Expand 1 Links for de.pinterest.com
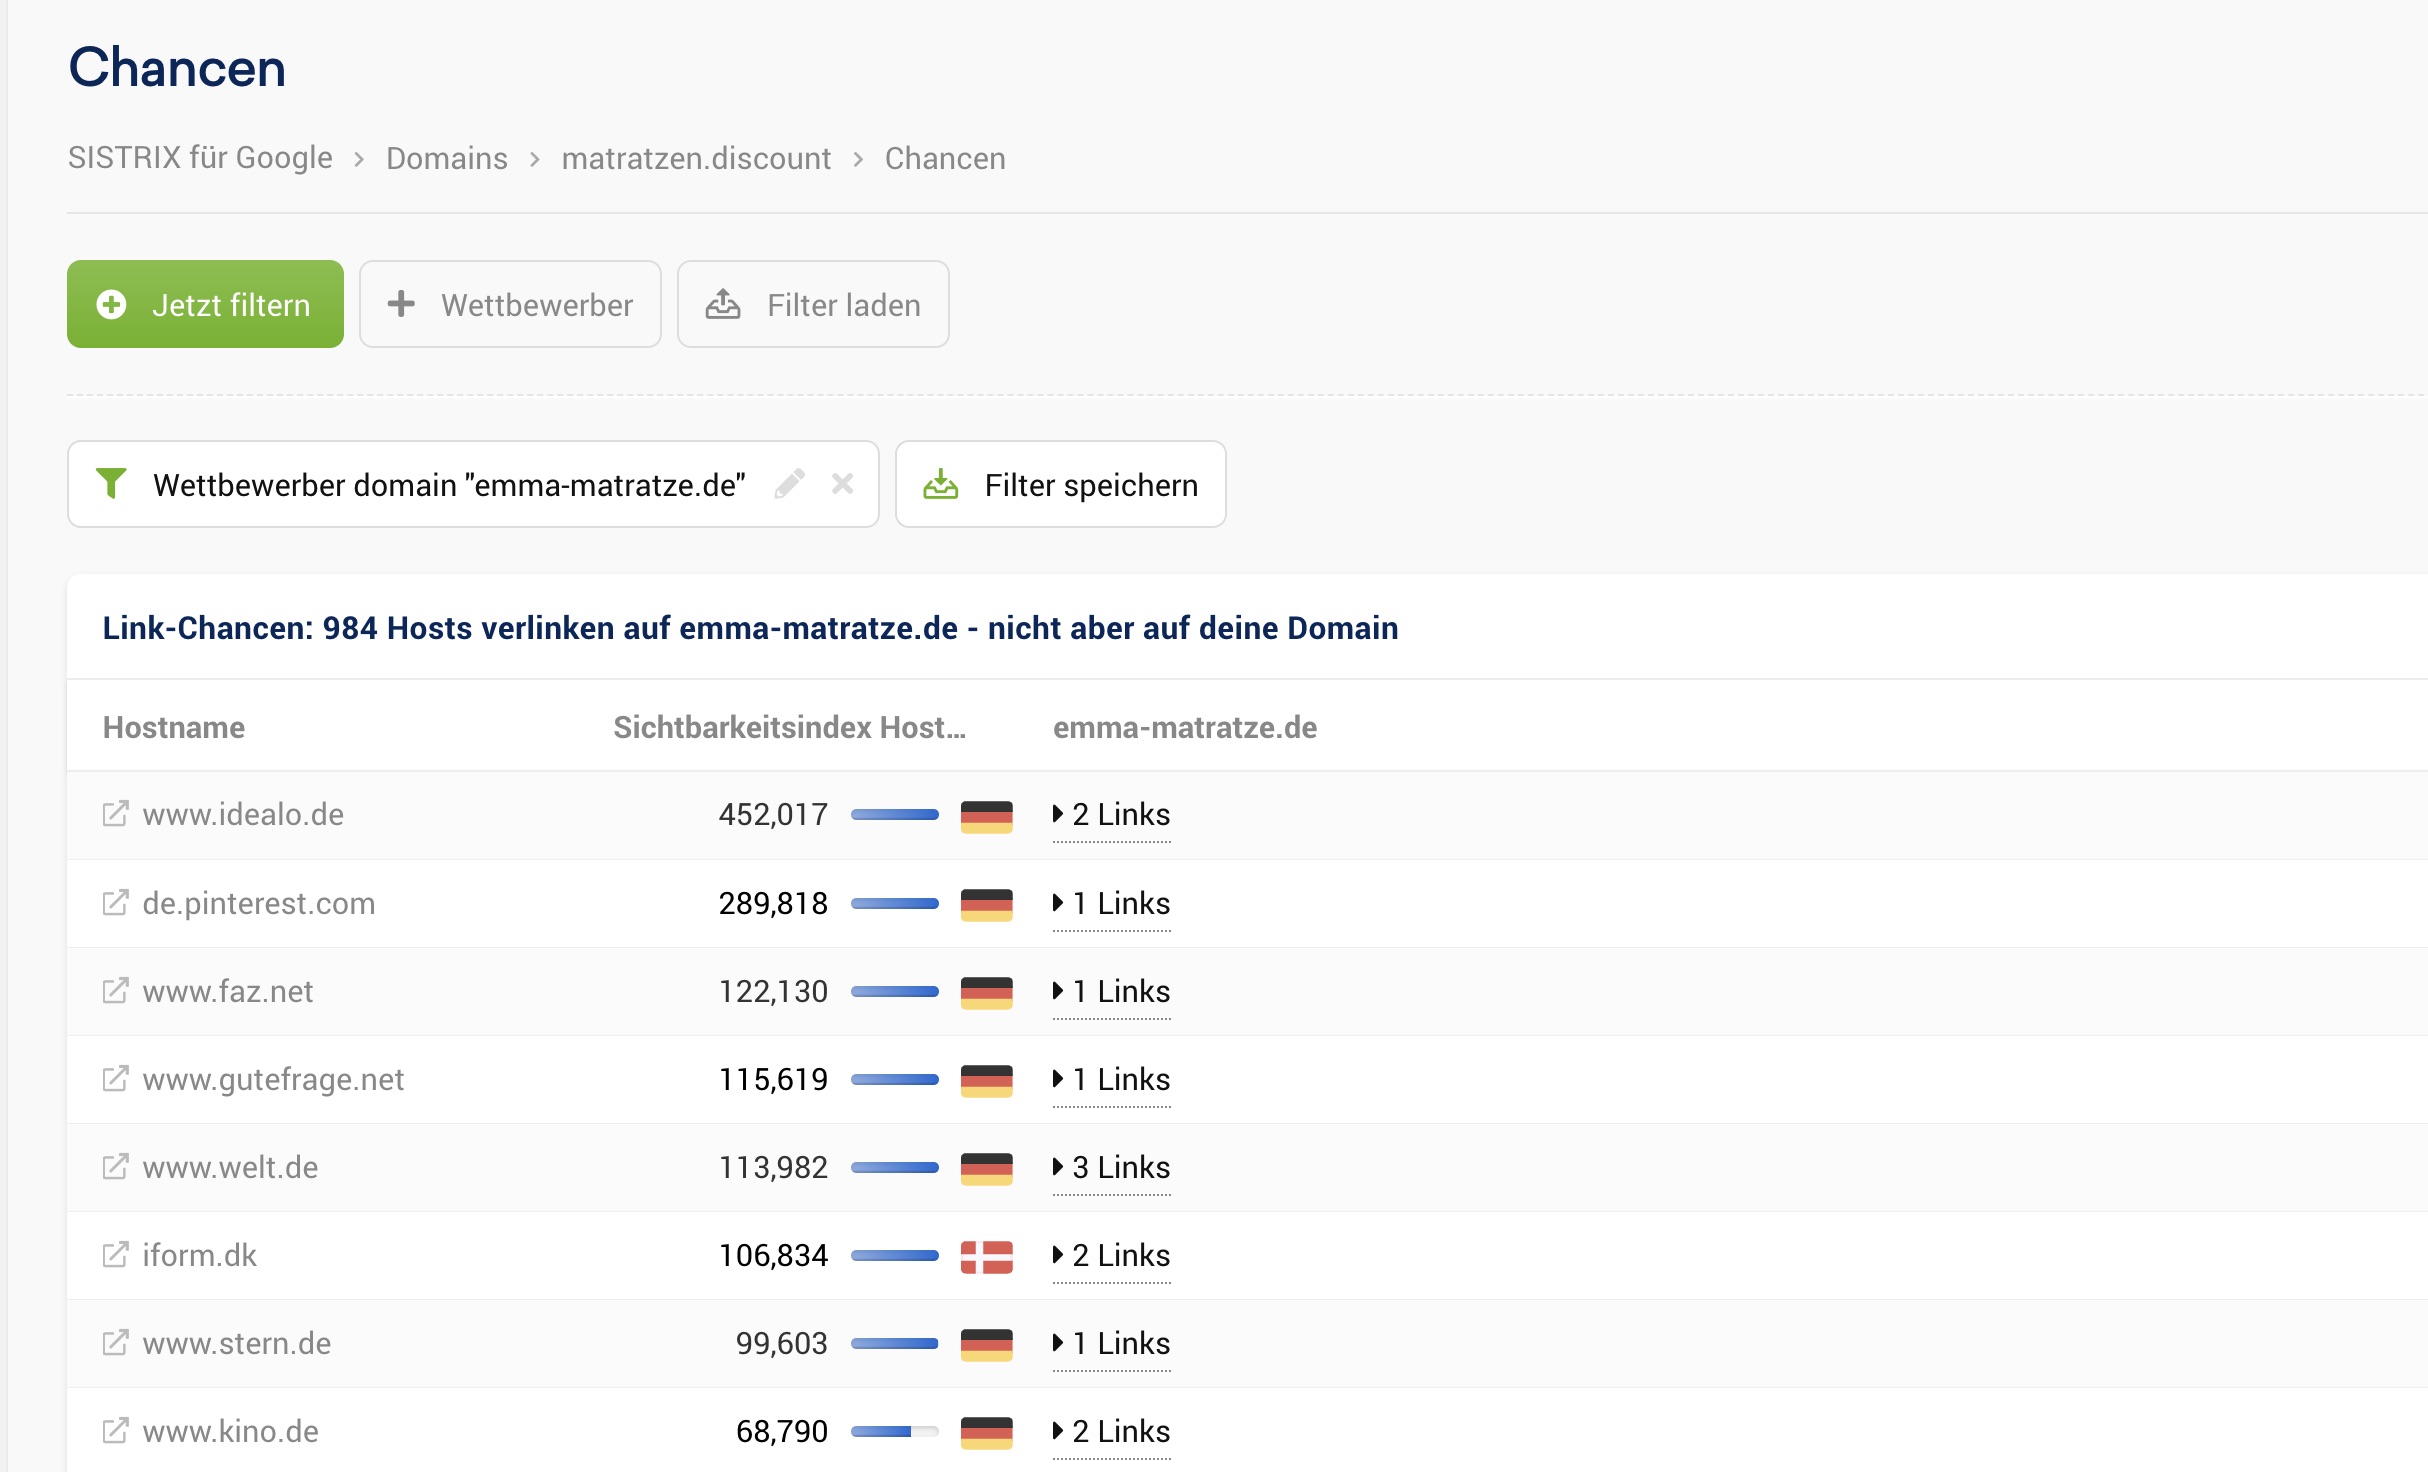Image resolution: width=2428 pixels, height=1472 pixels. (1111, 903)
